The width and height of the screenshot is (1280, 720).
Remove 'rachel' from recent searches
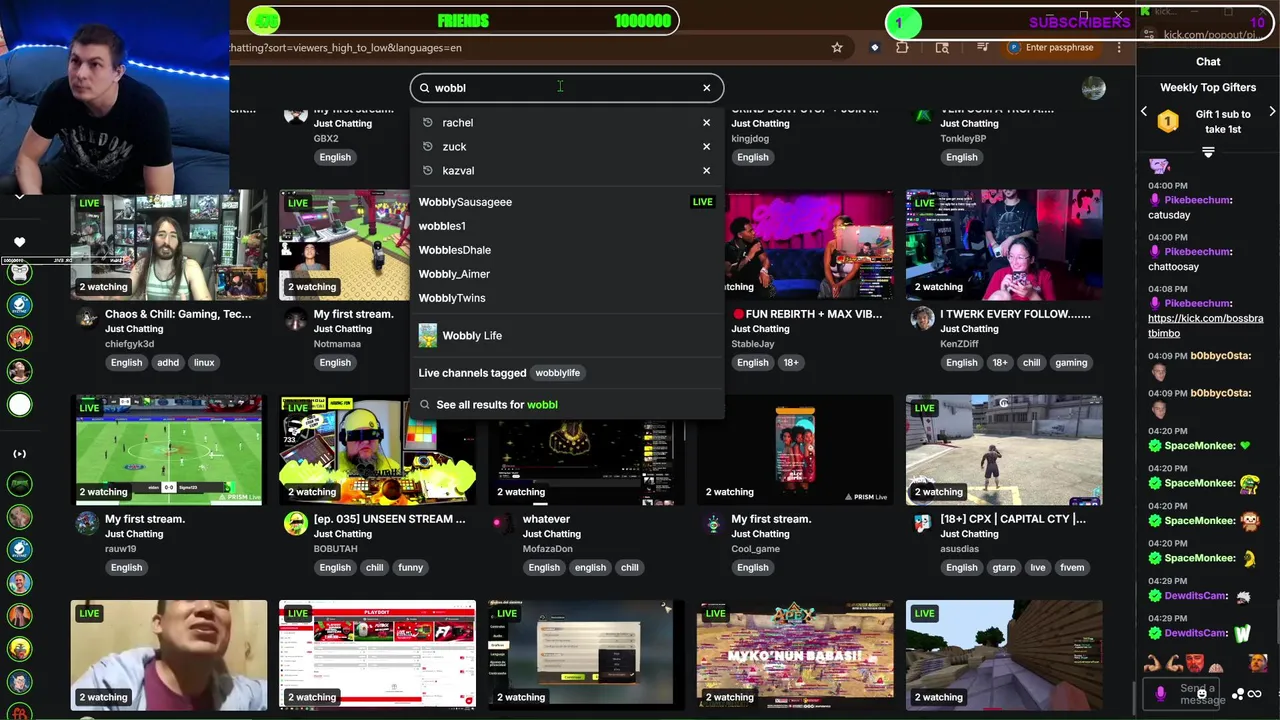pos(706,123)
